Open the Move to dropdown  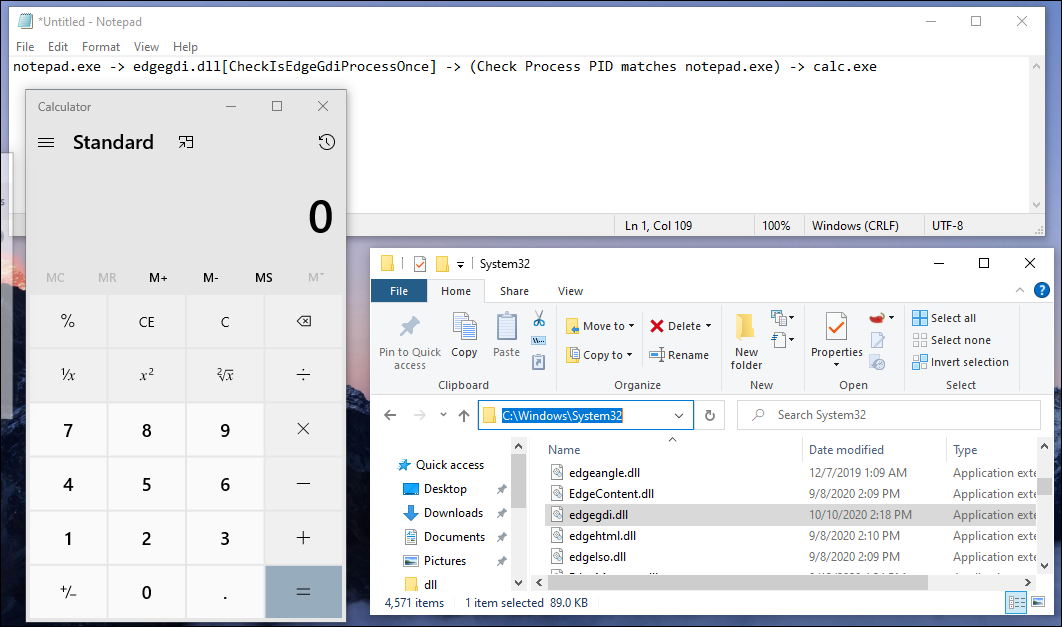tap(600, 326)
